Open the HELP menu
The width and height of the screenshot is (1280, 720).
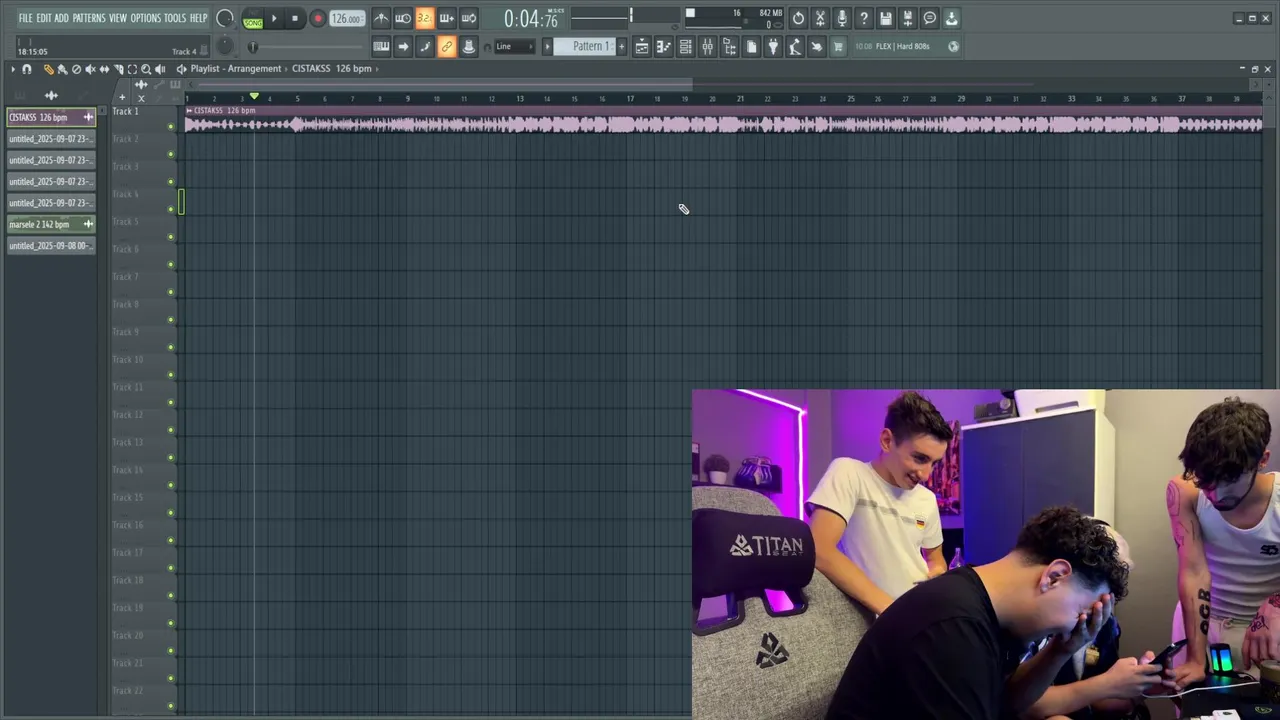(199, 18)
